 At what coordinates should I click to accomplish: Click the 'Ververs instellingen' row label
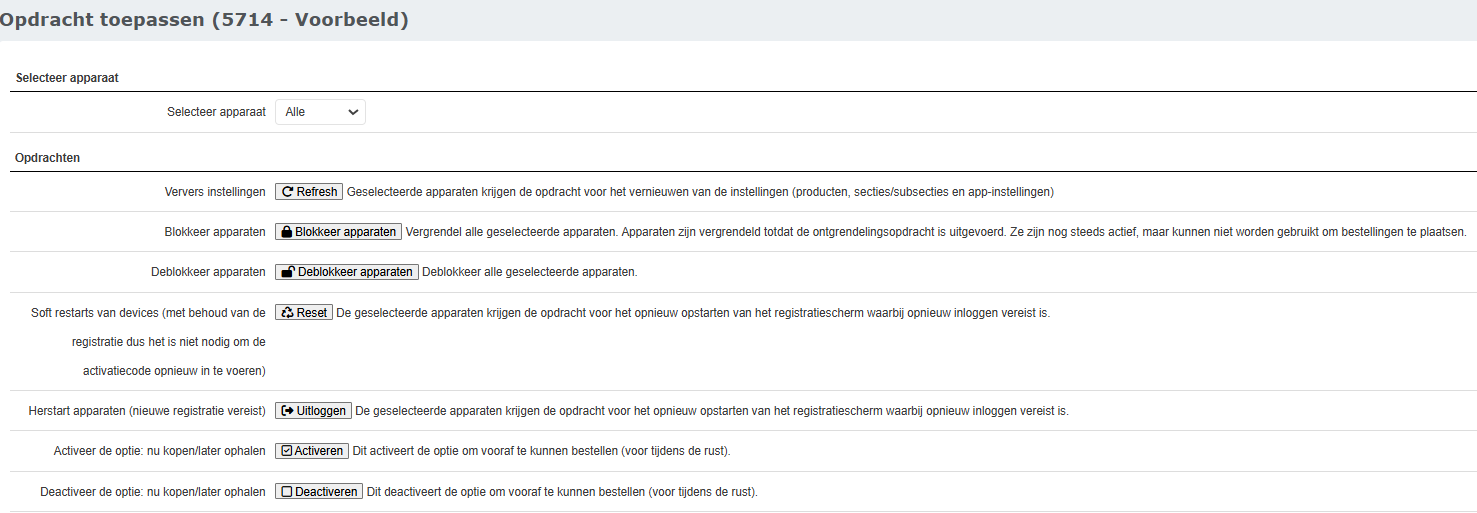pos(215,192)
